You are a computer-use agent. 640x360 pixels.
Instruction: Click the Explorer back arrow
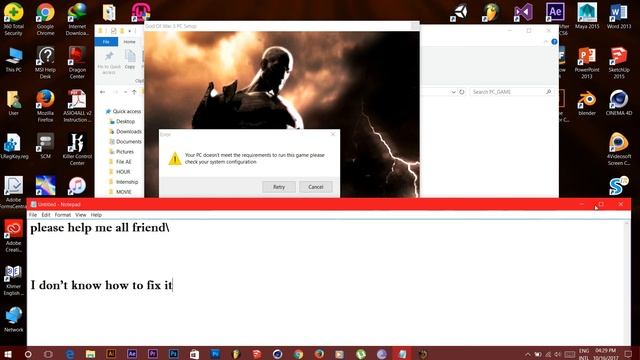click(x=102, y=92)
